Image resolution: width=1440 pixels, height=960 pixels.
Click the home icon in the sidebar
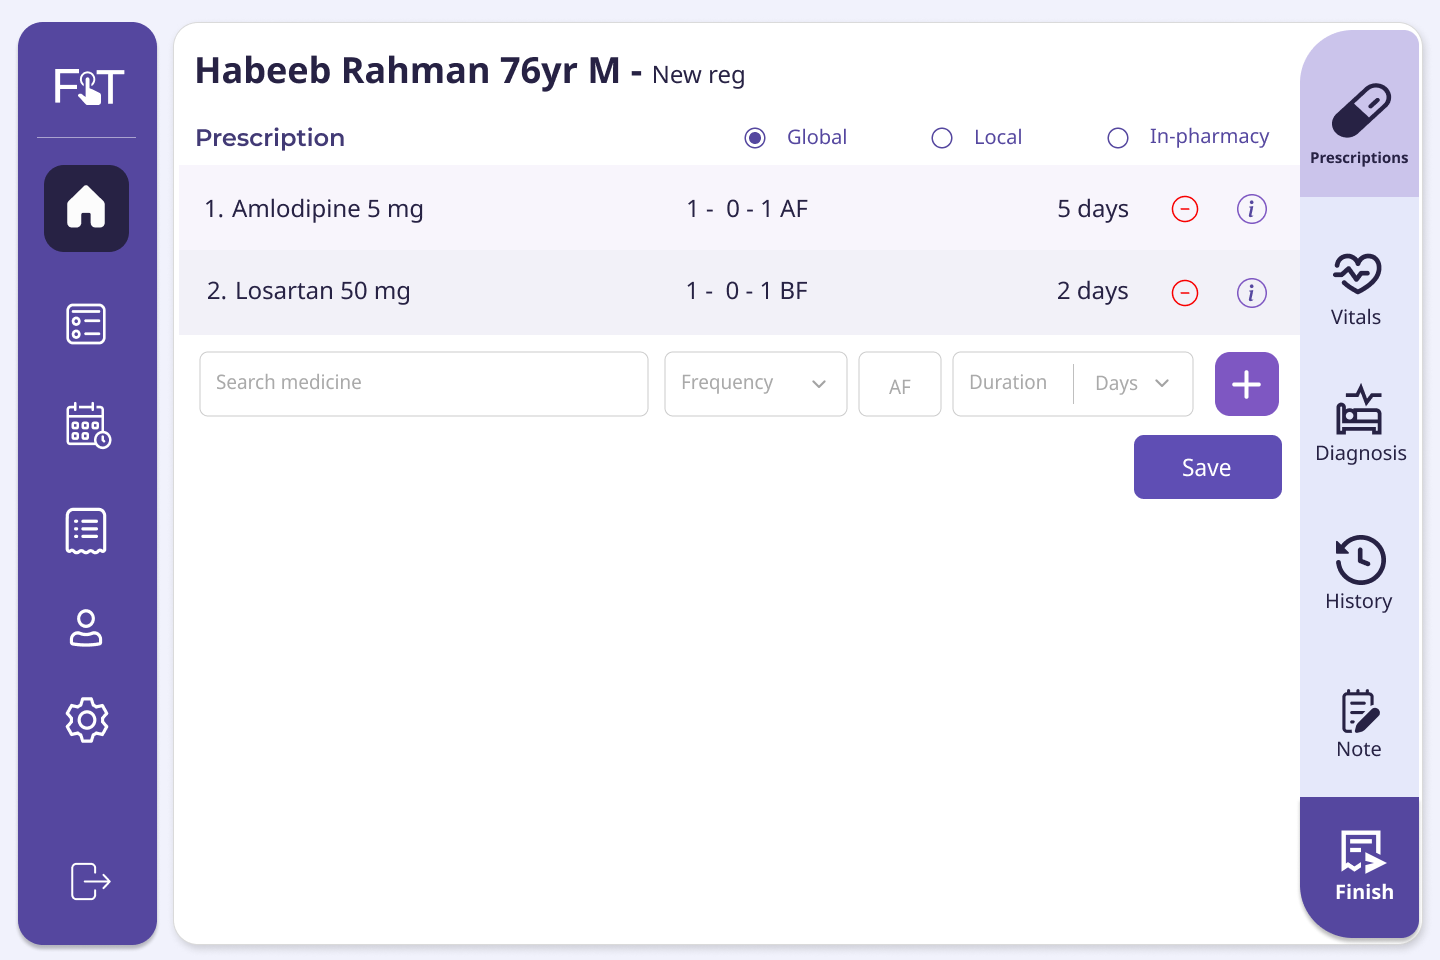pyautogui.click(x=86, y=208)
